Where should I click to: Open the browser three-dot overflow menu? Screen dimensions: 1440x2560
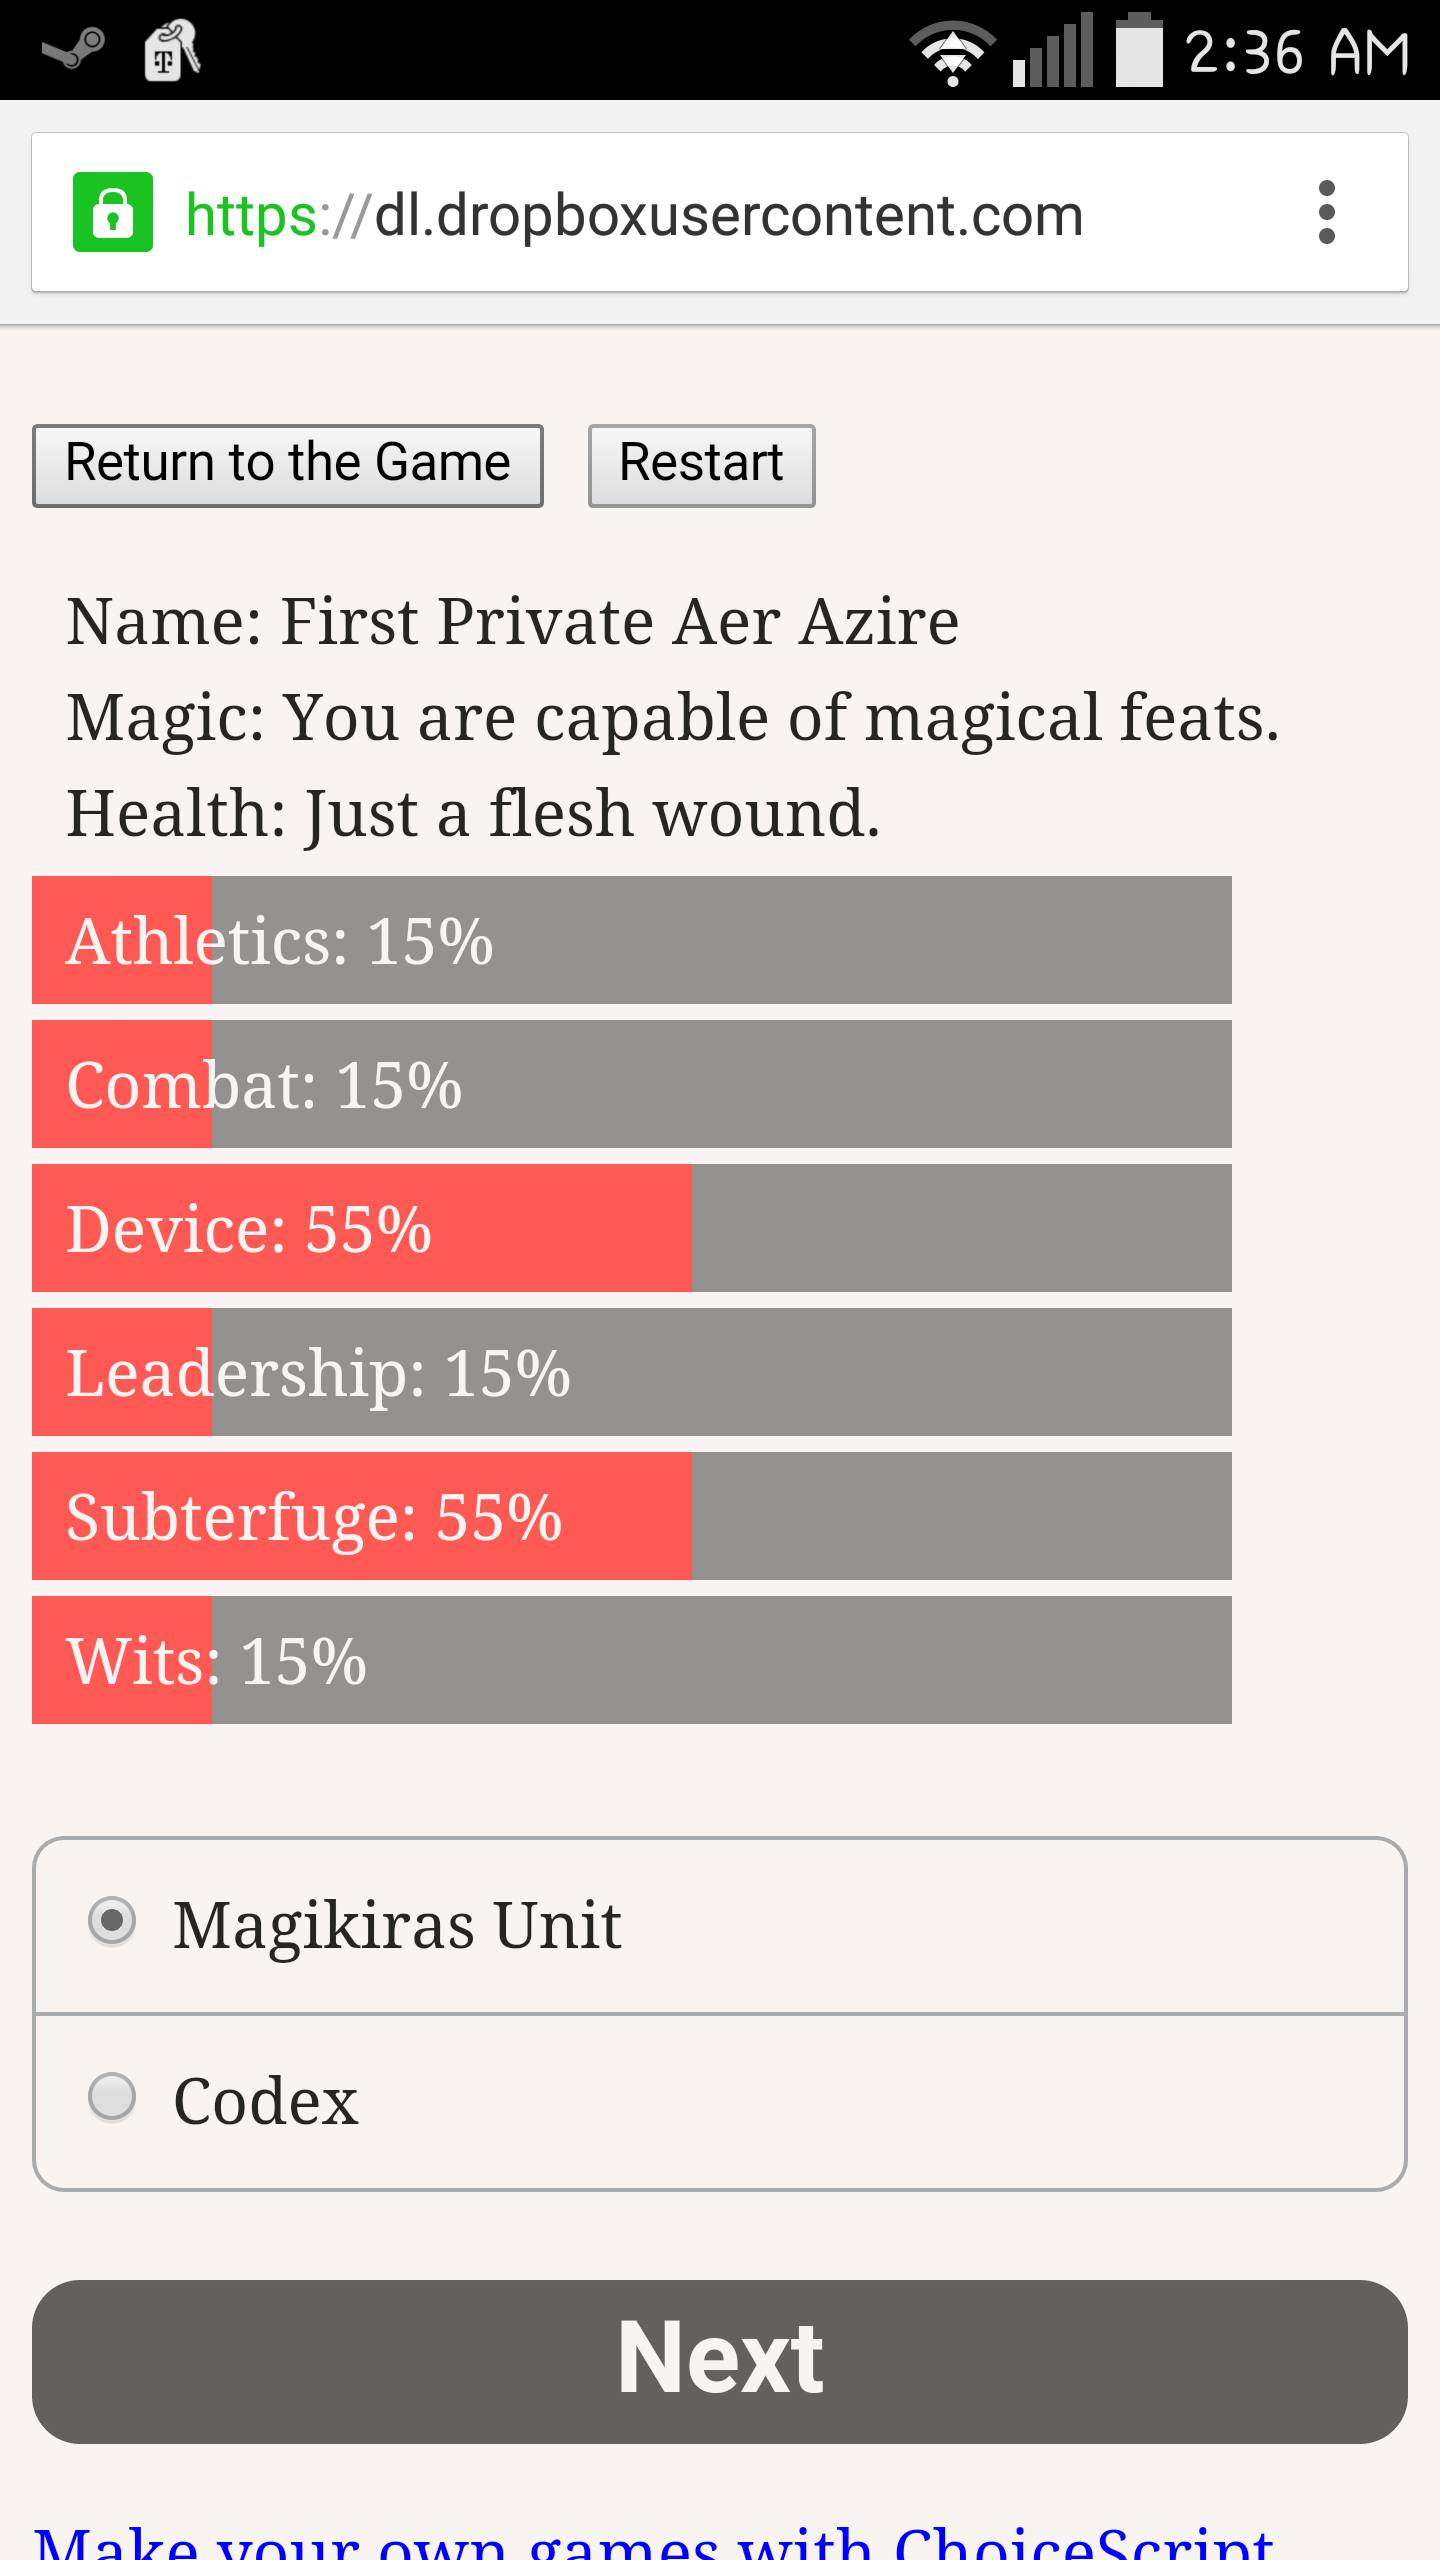pyautogui.click(x=1326, y=212)
